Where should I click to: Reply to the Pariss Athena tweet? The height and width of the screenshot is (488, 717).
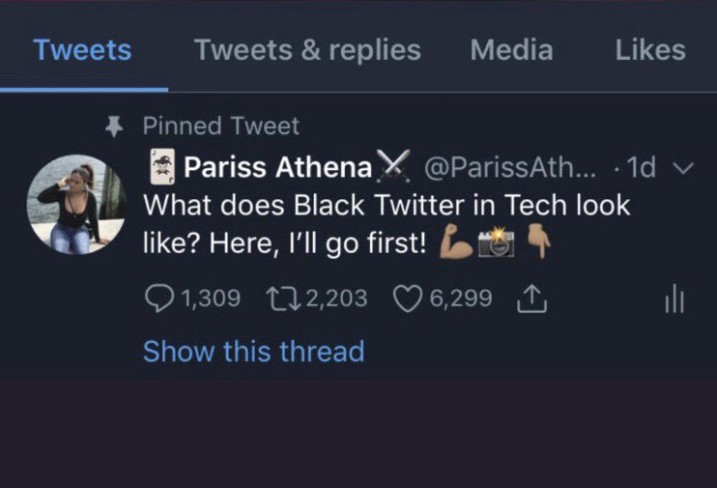(x=159, y=298)
